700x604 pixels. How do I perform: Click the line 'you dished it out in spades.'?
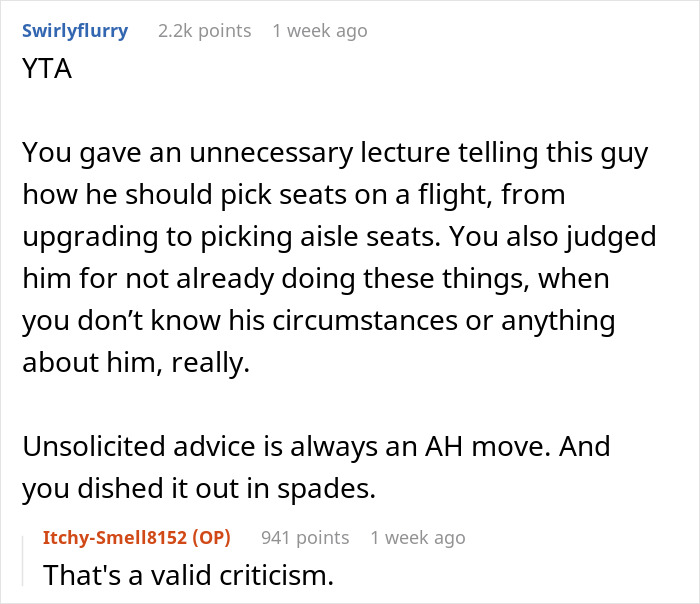pyautogui.click(x=199, y=488)
